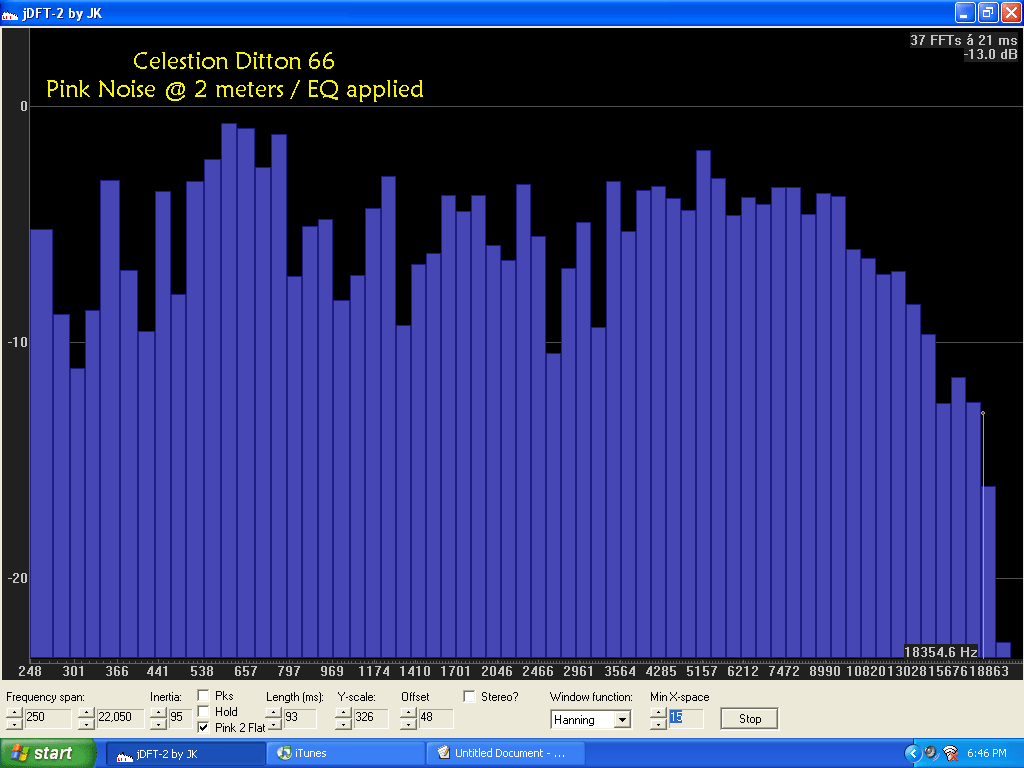Click the 18354.6 Hz cursor readout

pos(940,652)
